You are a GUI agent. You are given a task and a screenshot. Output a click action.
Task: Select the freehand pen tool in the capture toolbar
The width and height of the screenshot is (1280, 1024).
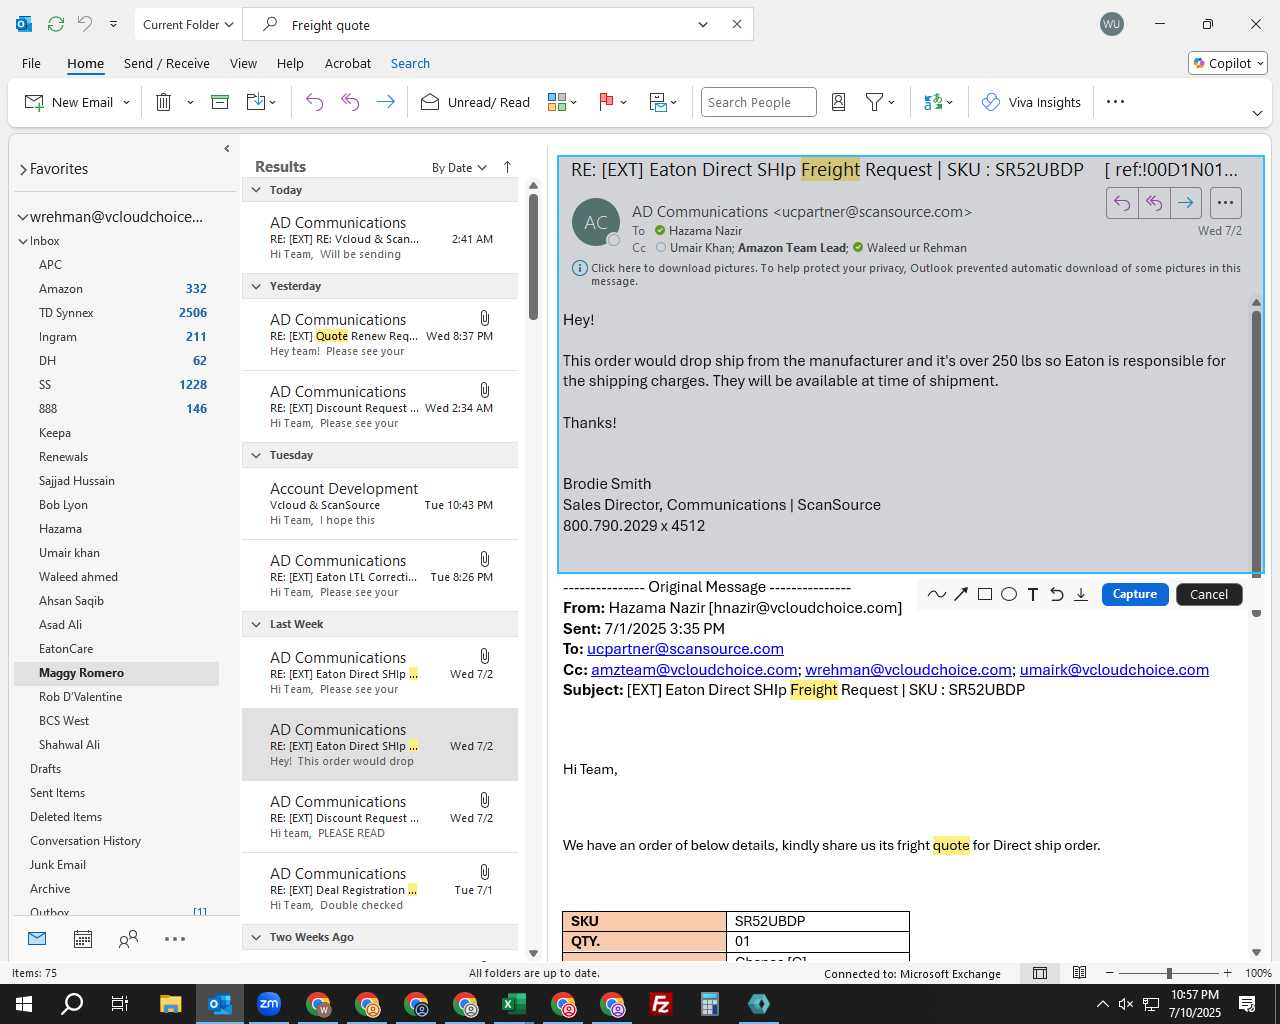click(x=936, y=594)
